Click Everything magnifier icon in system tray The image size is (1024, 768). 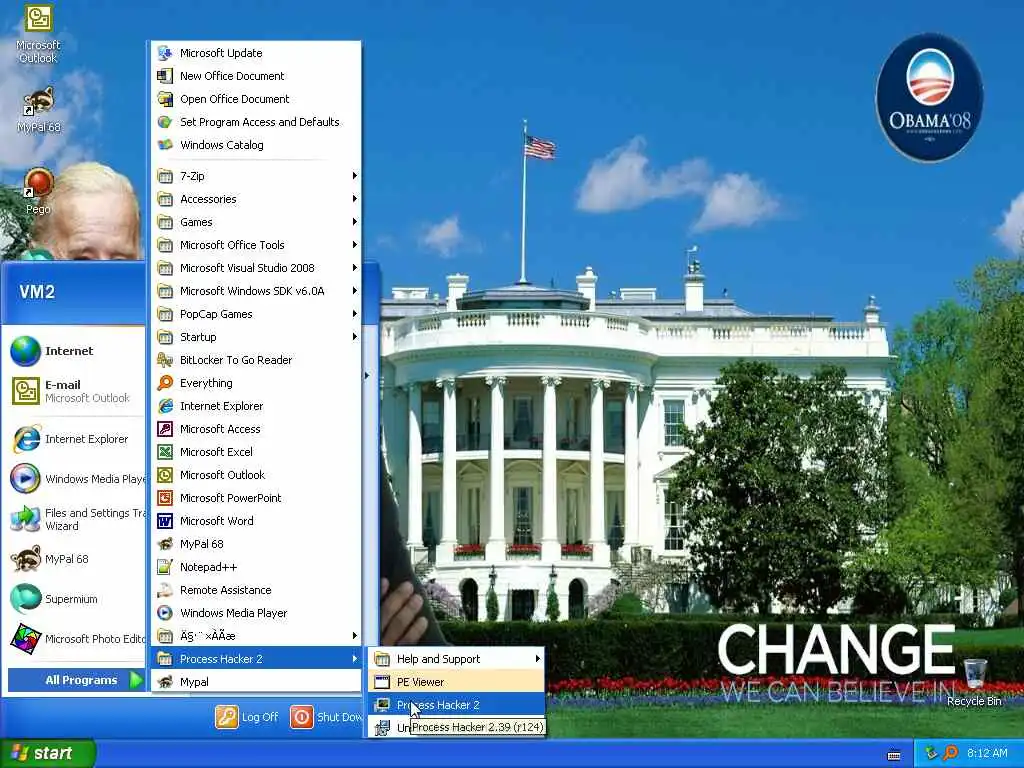coord(950,753)
